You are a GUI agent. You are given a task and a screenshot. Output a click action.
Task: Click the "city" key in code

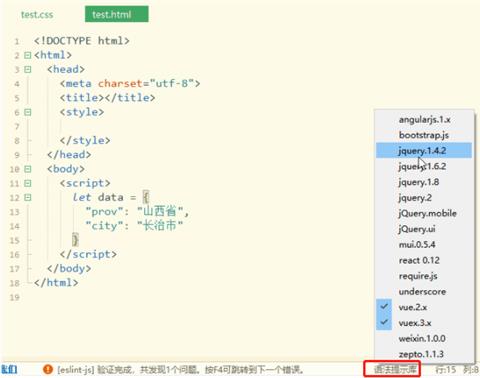click(104, 226)
